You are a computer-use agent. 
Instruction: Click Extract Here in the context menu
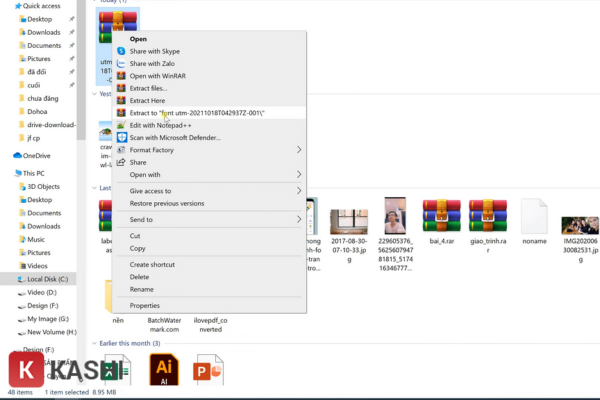147,101
